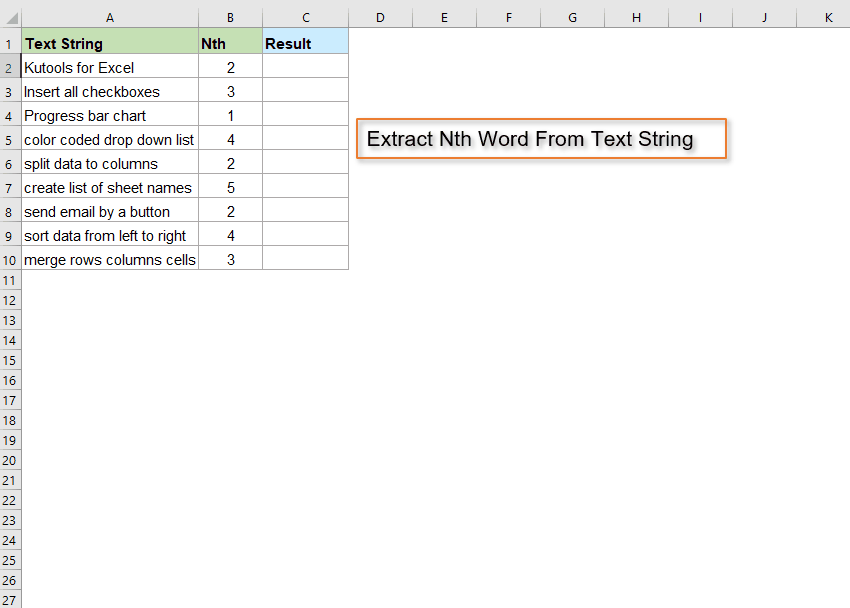Click the Select All corner button
The height and width of the screenshot is (608, 850).
point(10,17)
